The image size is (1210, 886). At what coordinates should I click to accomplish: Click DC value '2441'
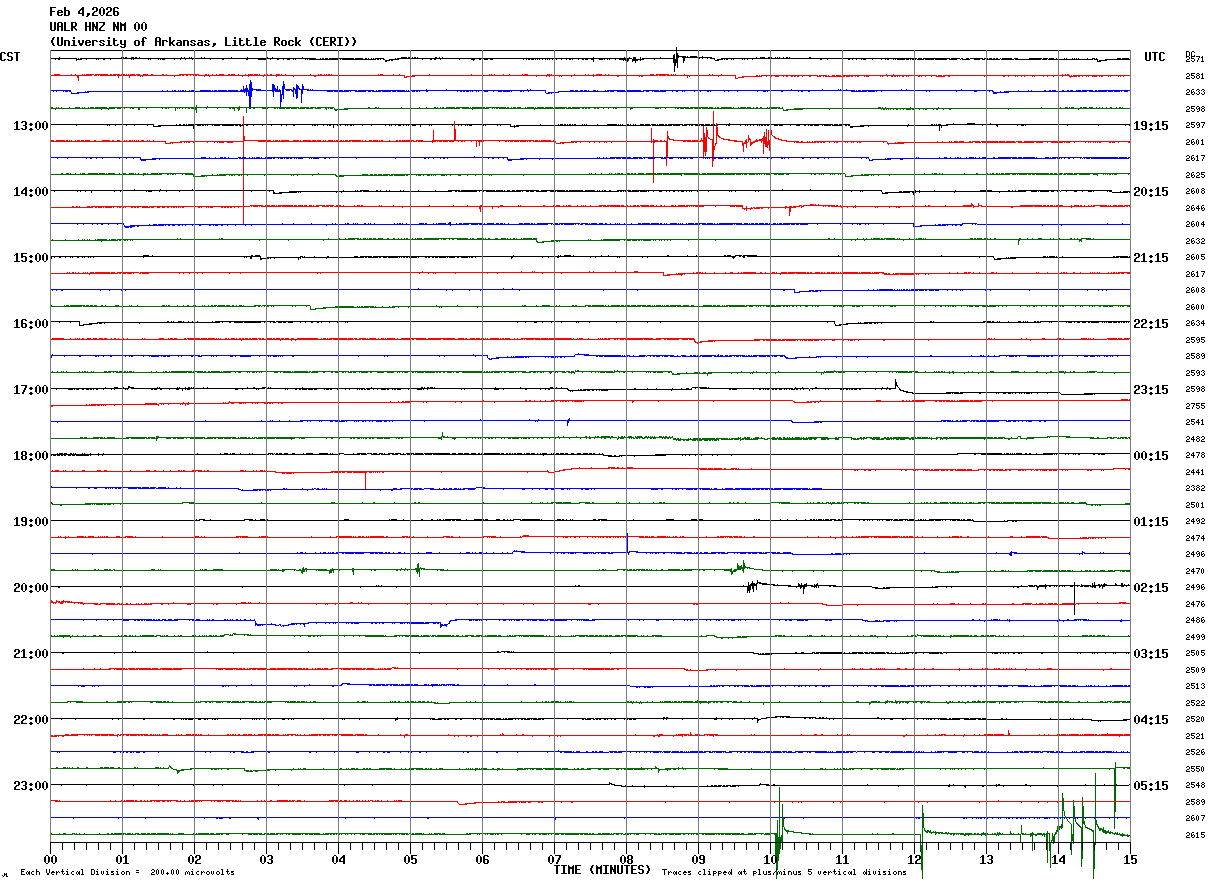click(x=1195, y=472)
